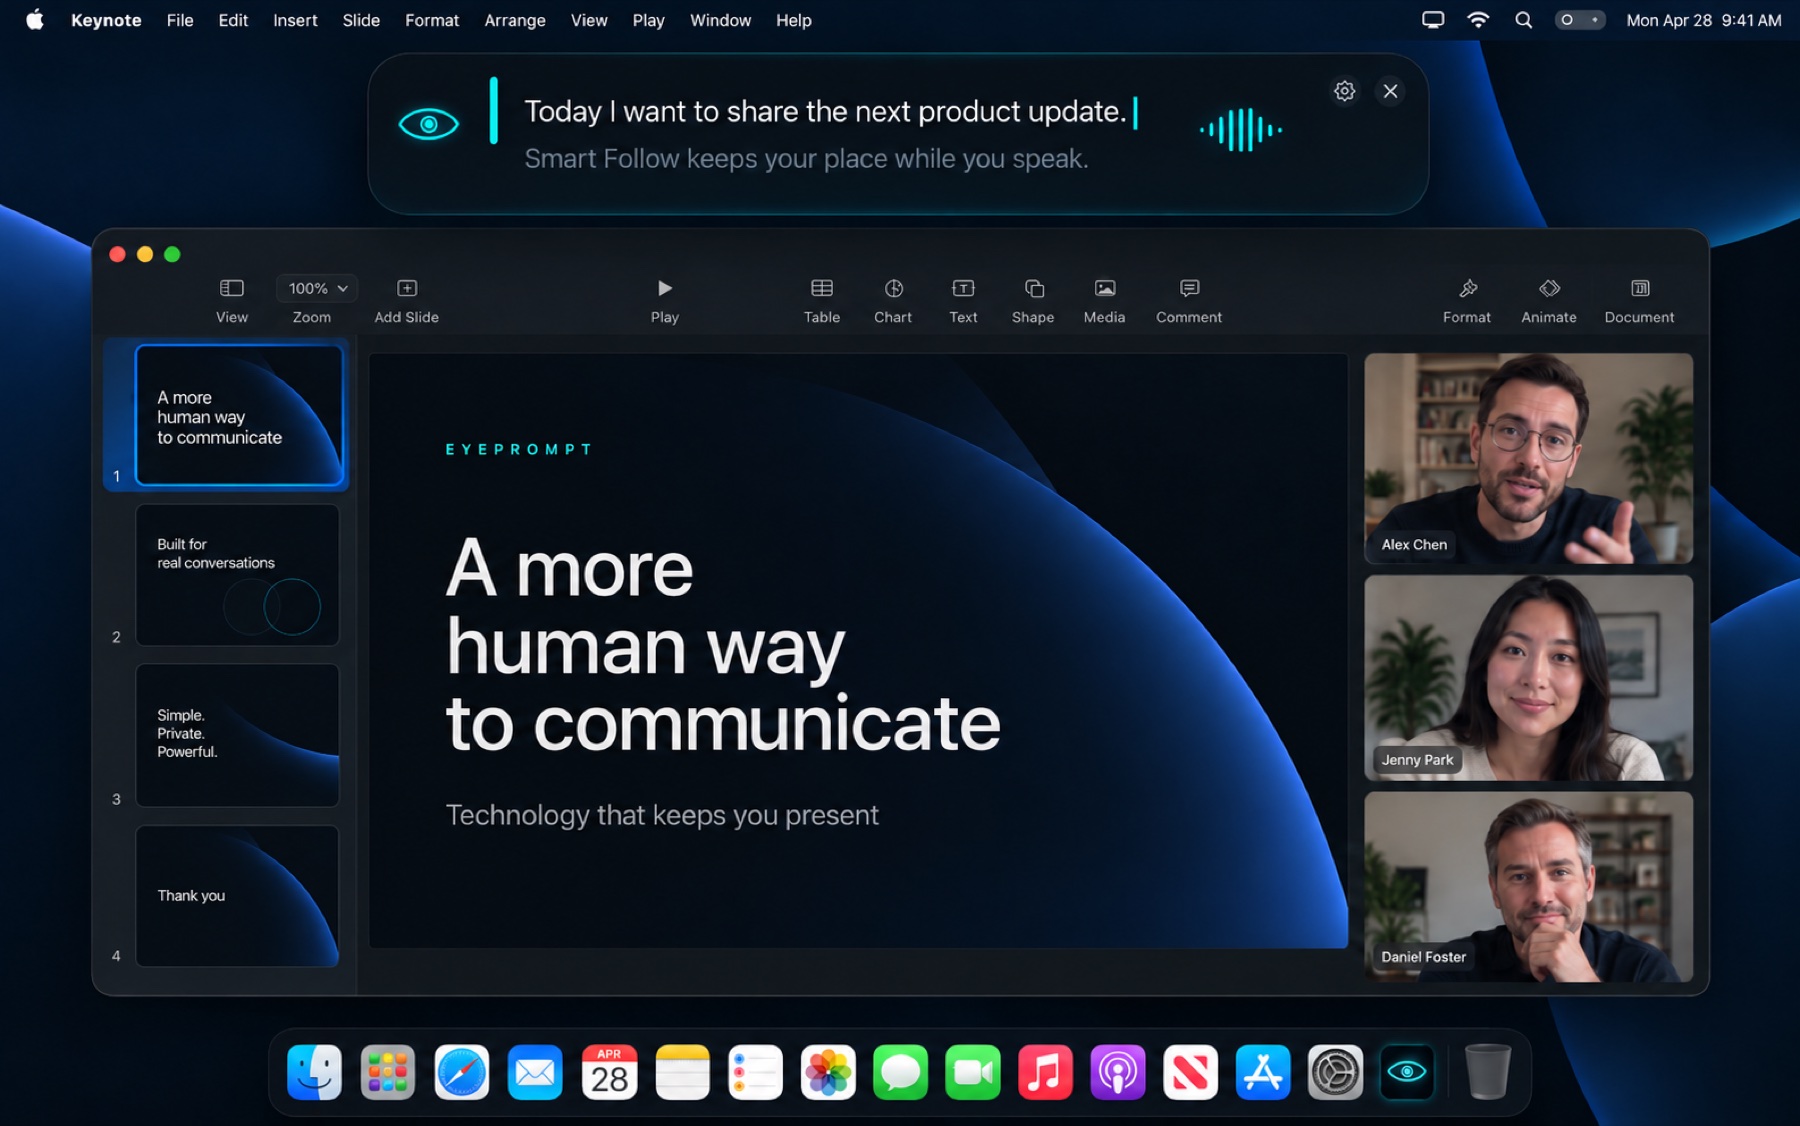Click the Spotlight search icon
Screen dimensions: 1800x1126
[1523, 20]
